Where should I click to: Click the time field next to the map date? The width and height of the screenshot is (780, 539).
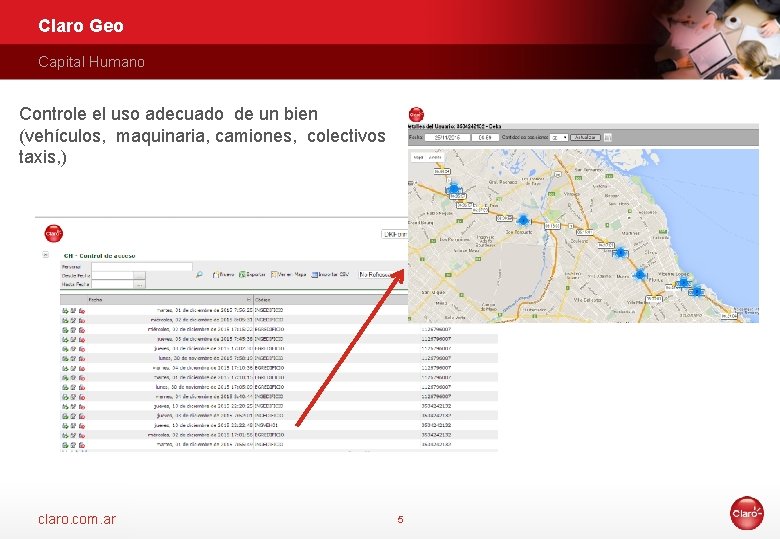485,137
